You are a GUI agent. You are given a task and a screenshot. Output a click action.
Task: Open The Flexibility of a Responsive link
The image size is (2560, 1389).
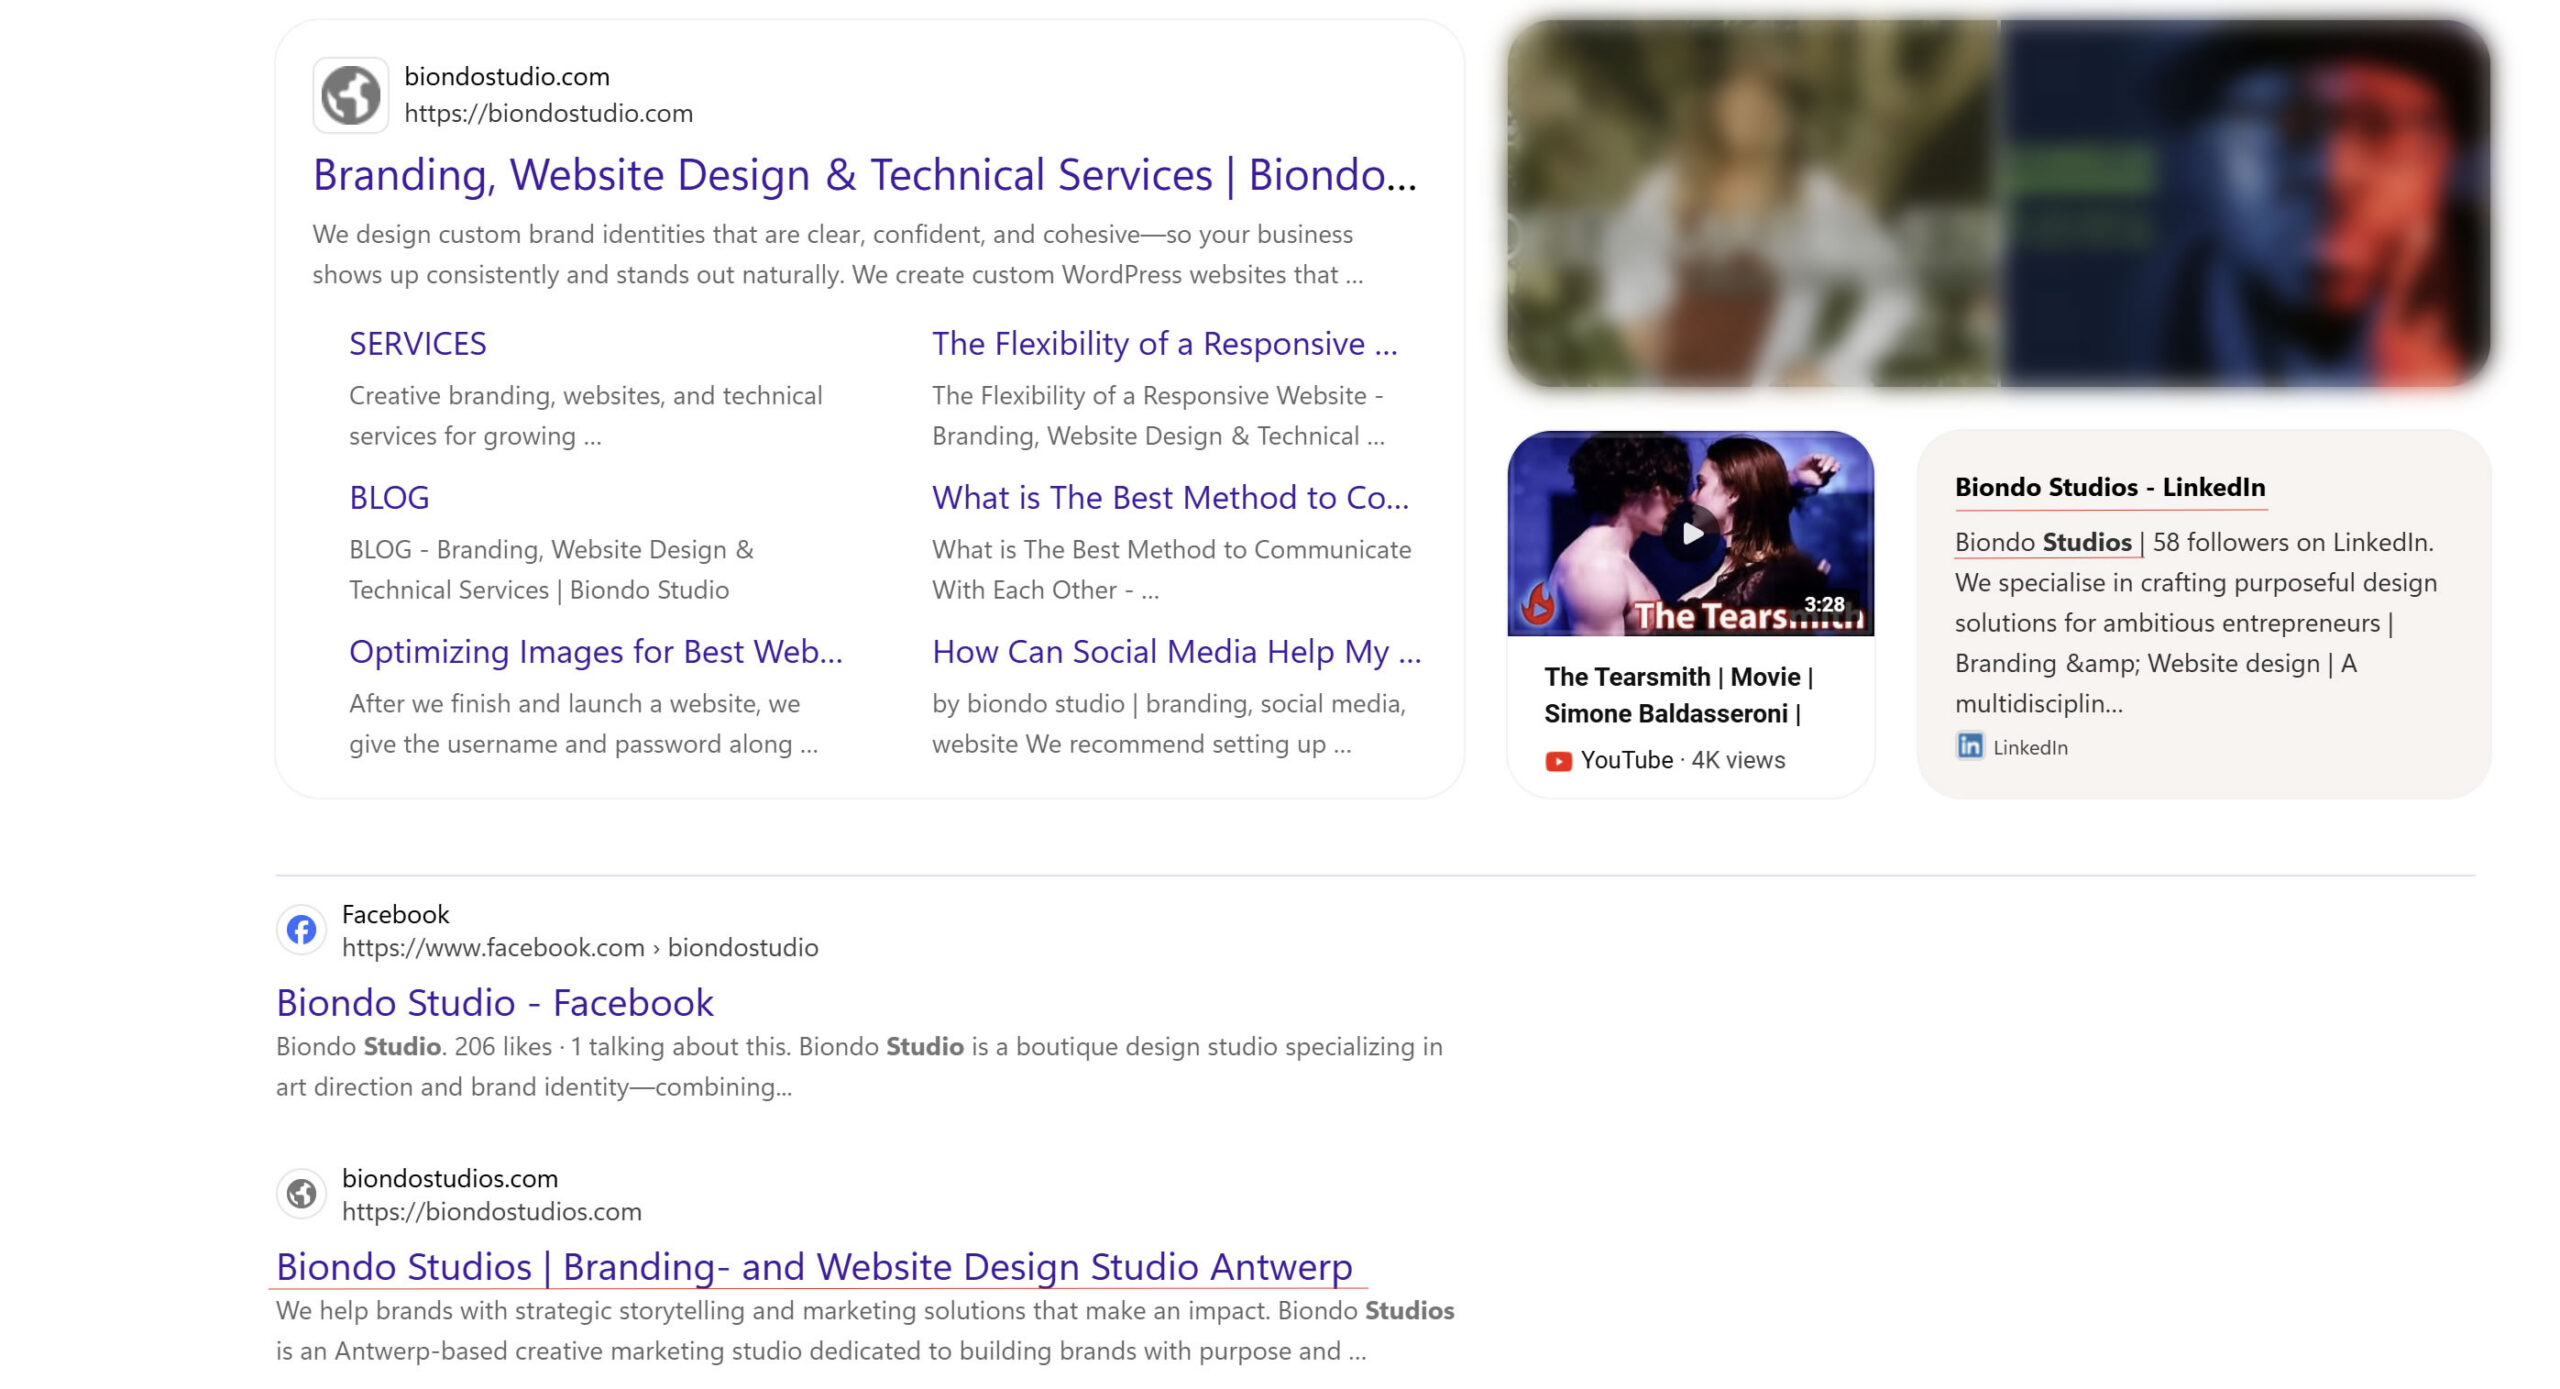(x=1164, y=344)
